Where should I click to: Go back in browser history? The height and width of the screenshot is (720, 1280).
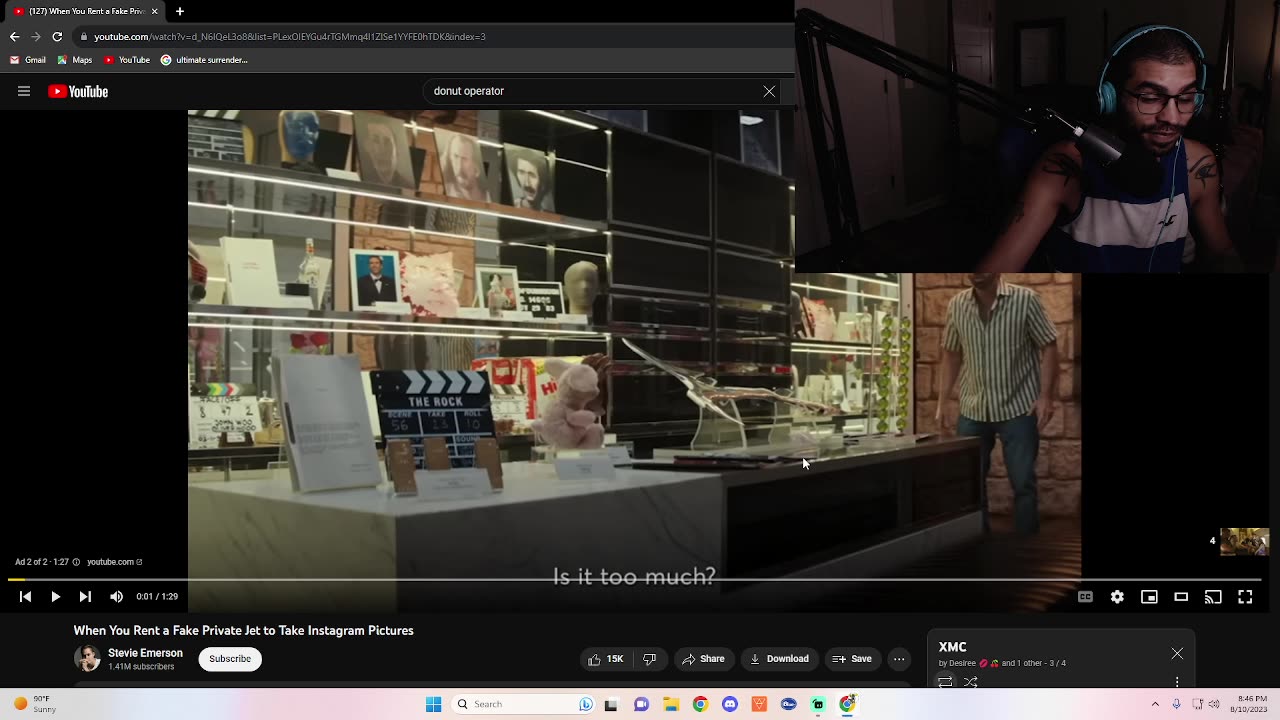pos(14,36)
